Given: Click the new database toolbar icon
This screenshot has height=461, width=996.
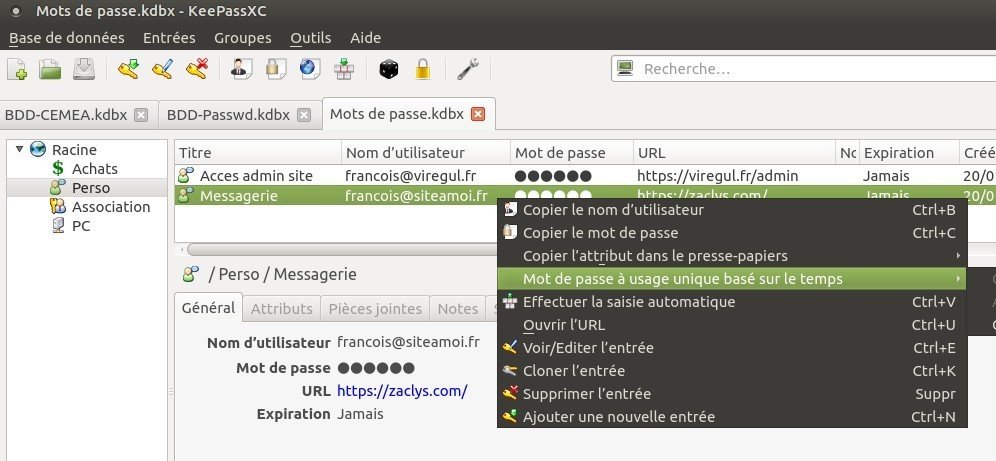Looking at the screenshot, I should point(17,69).
